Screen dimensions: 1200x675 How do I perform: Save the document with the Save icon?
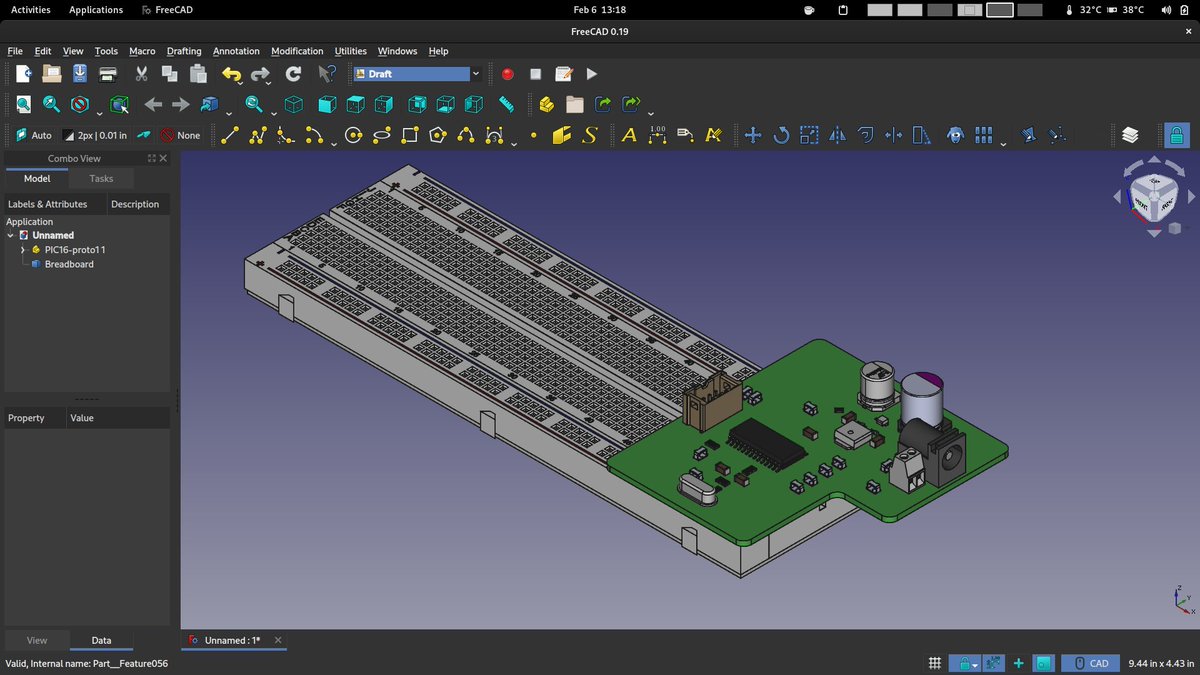[80, 73]
